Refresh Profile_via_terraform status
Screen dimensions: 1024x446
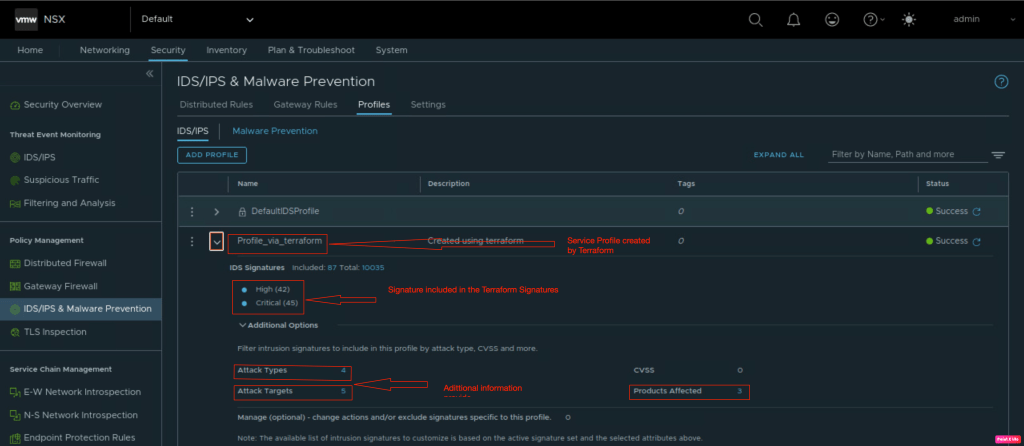point(977,242)
